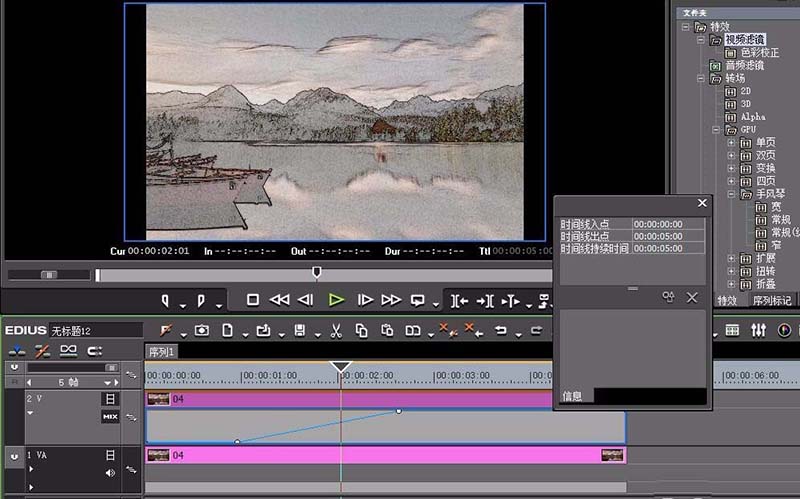Open the audio mixer sliders icon
This screenshot has width=800, height=499.
(x=758, y=330)
